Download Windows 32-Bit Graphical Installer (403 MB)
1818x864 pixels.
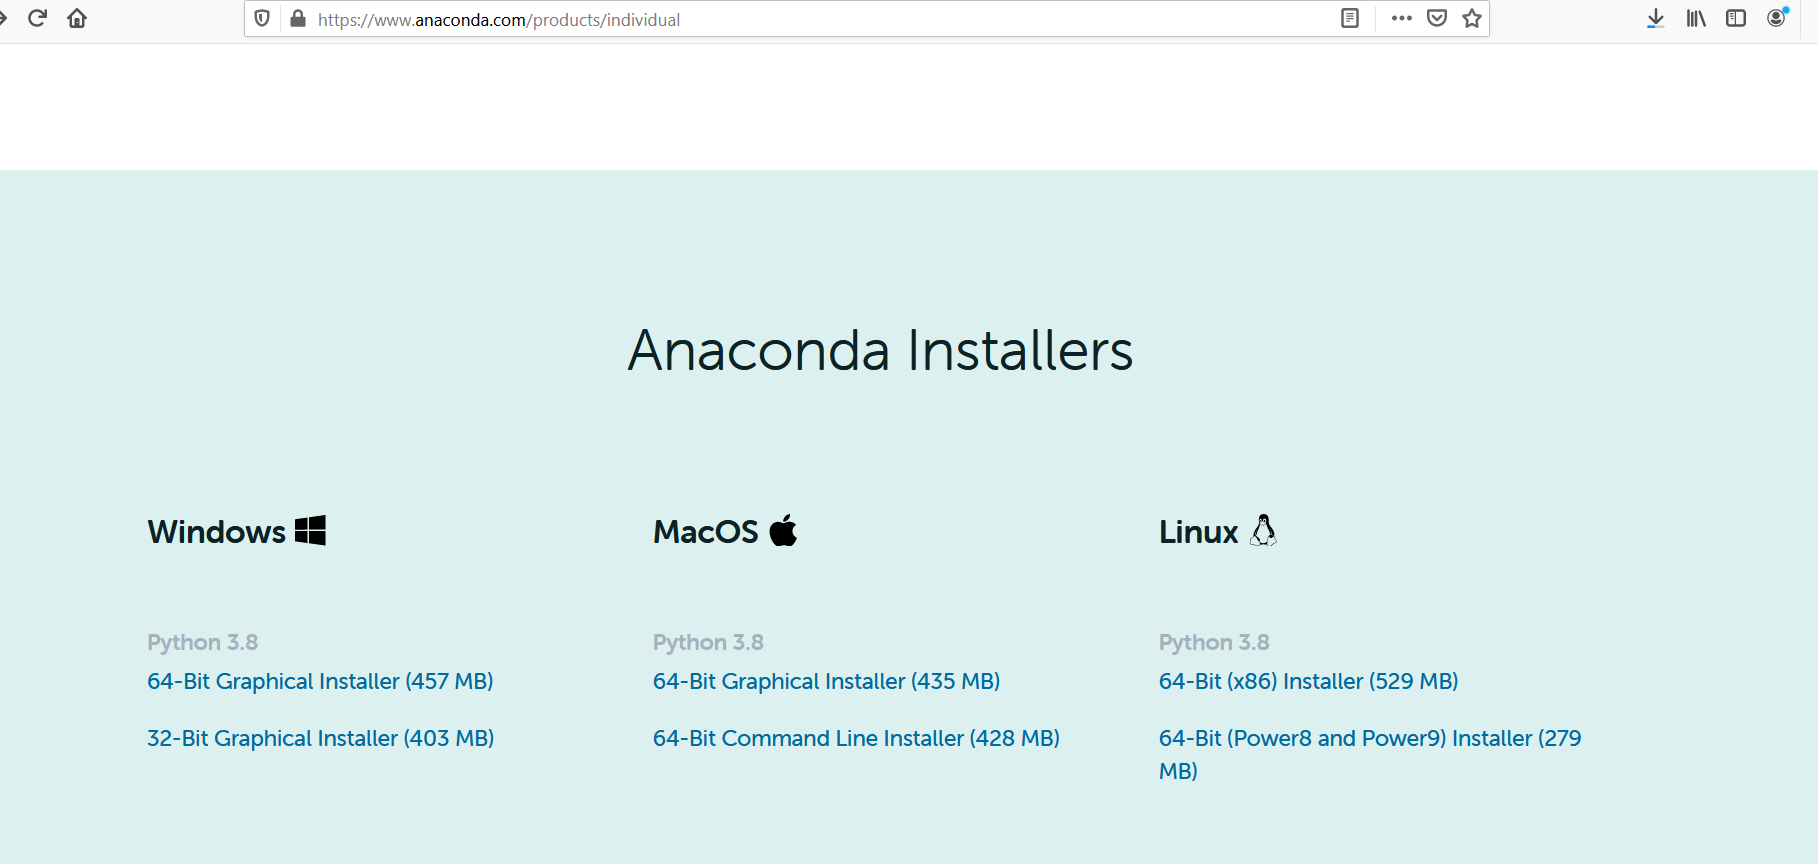[x=321, y=738]
